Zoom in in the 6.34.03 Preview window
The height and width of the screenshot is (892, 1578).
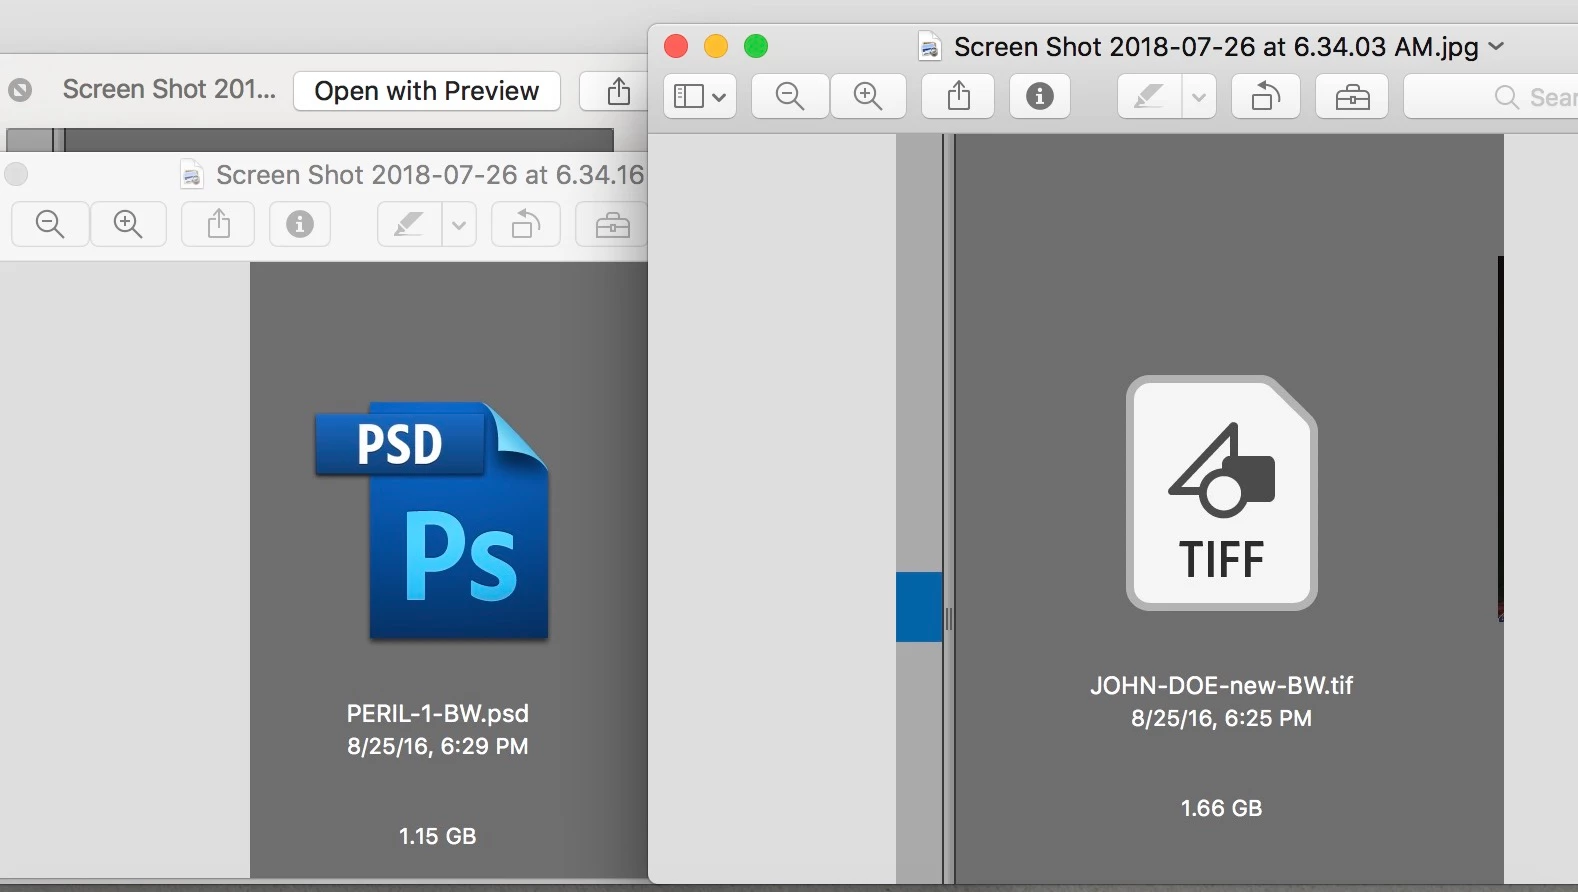pos(868,97)
